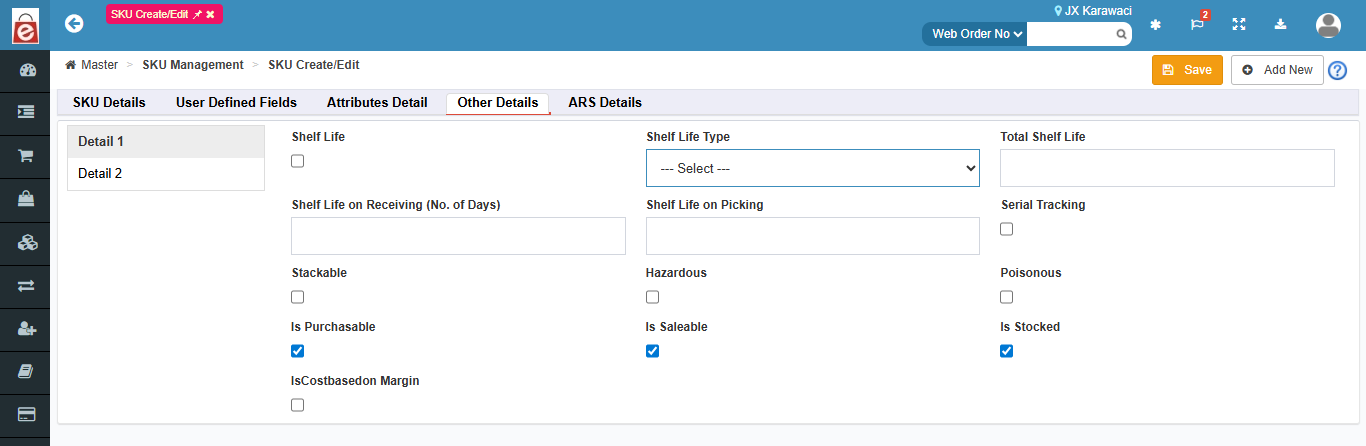This screenshot has height=446, width=1366.
Task: Click the blue help question mark icon
Action: pos(1337,70)
